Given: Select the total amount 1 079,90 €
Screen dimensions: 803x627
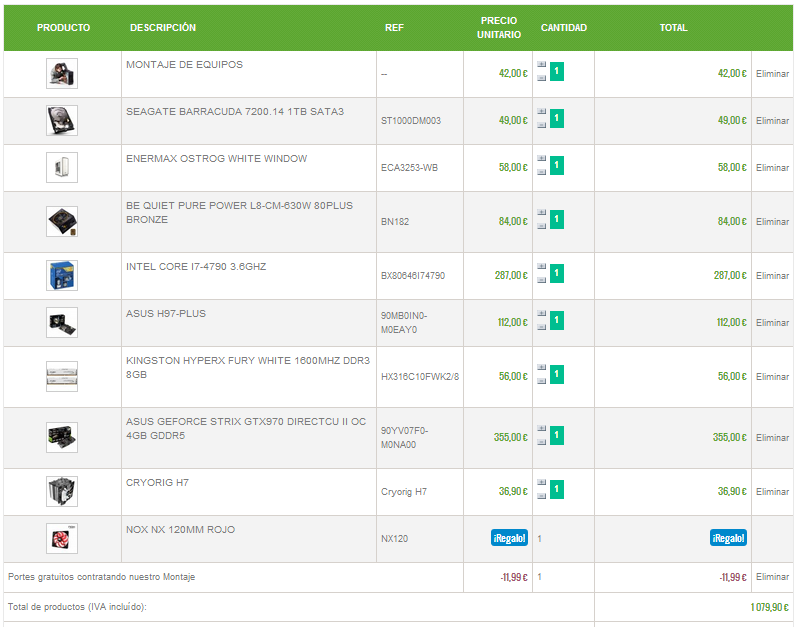Looking at the screenshot, I should (x=770, y=607).
